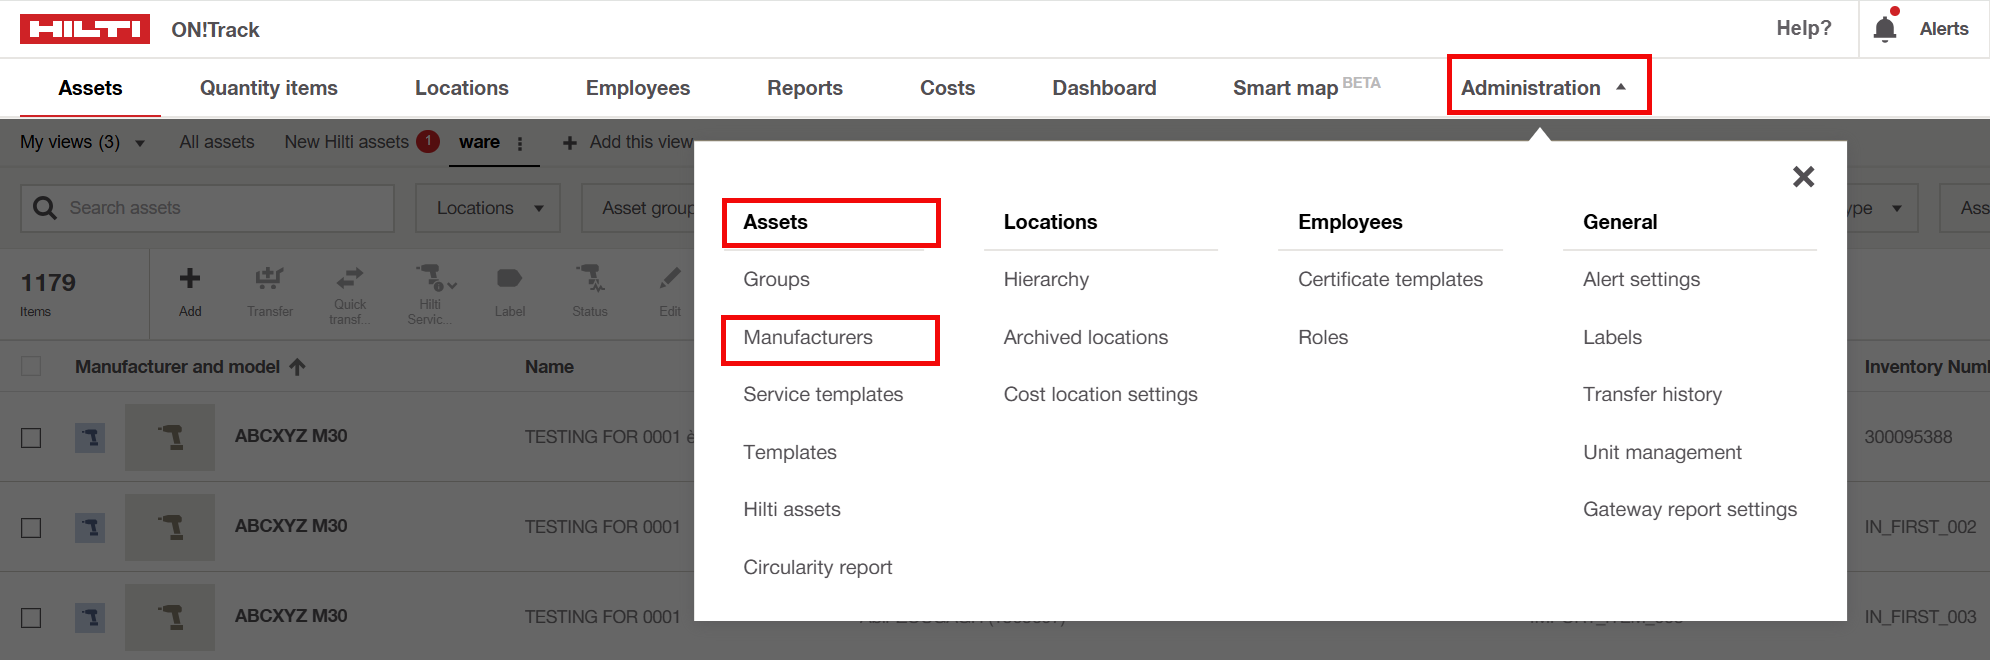
Task: Open the Locations filter dropdown
Action: [x=488, y=208]
